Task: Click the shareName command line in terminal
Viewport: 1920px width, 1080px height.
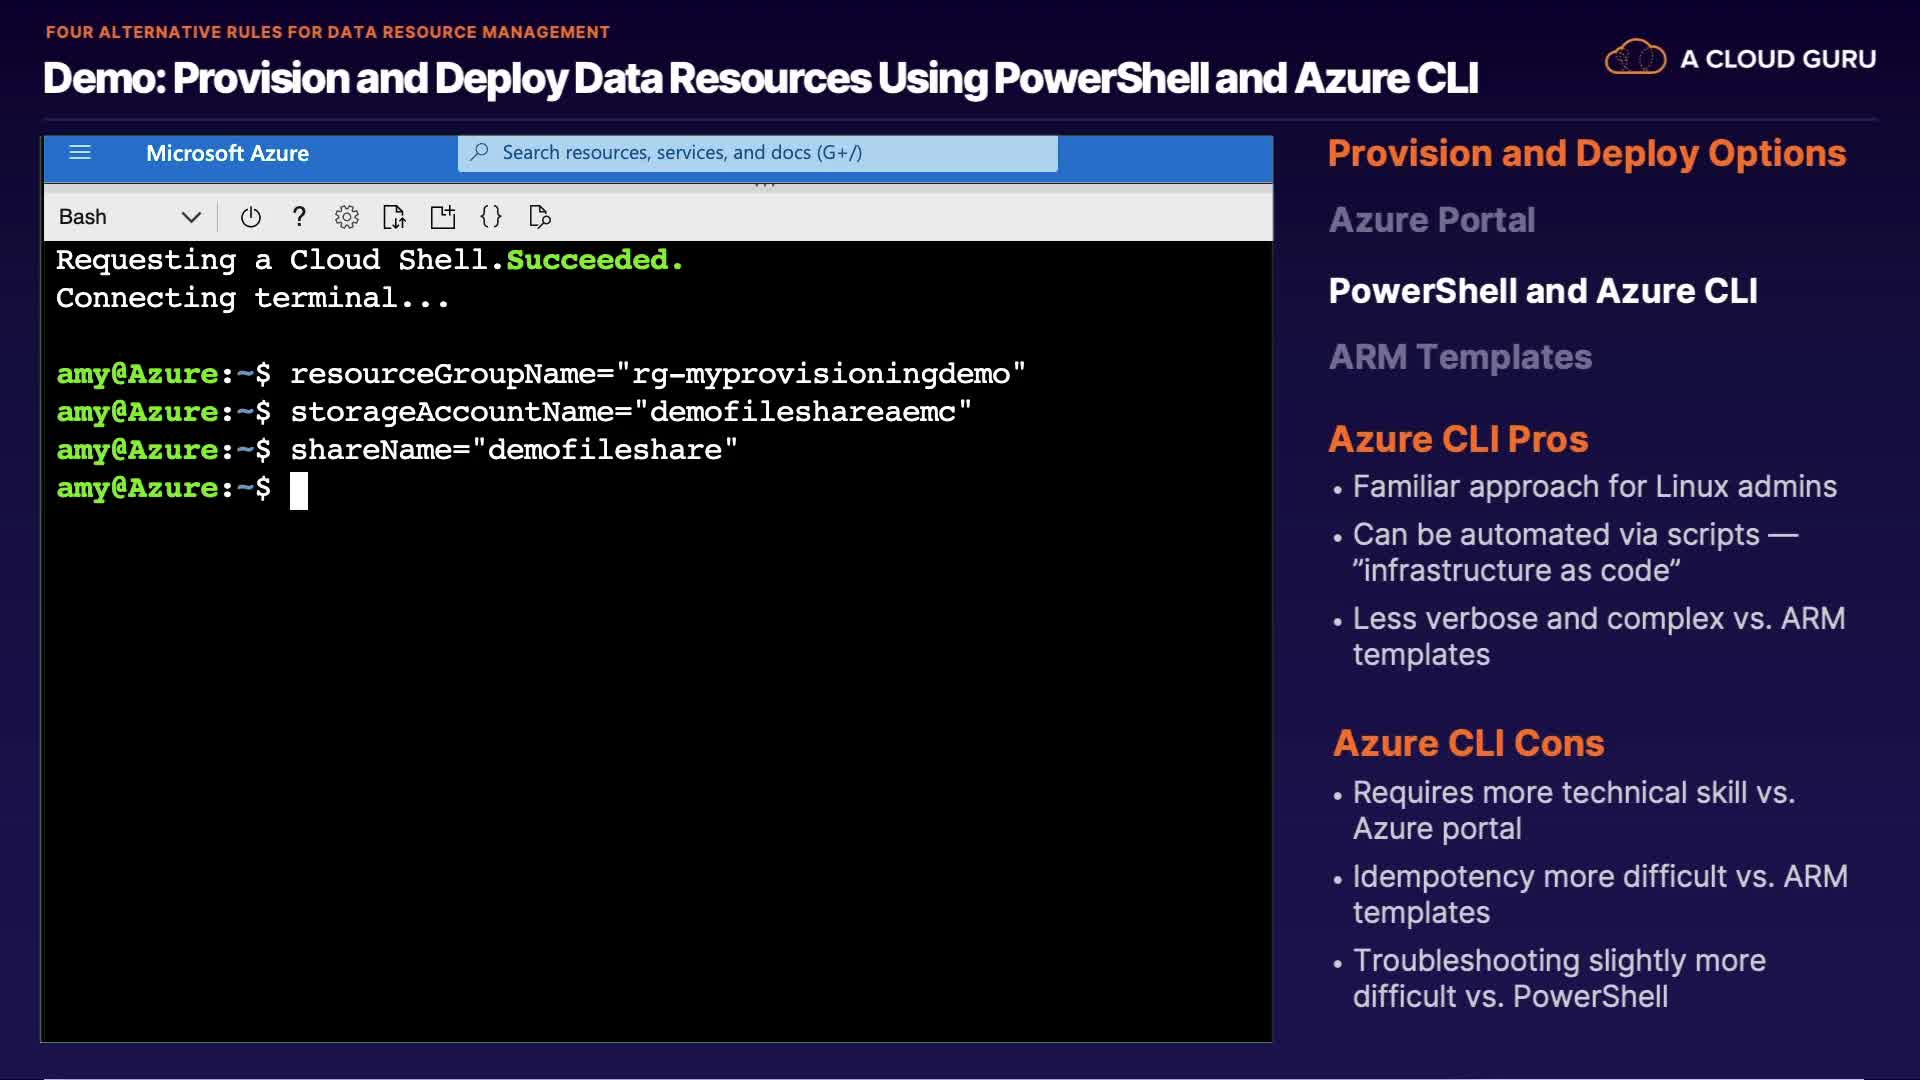Action: point(513,450)
